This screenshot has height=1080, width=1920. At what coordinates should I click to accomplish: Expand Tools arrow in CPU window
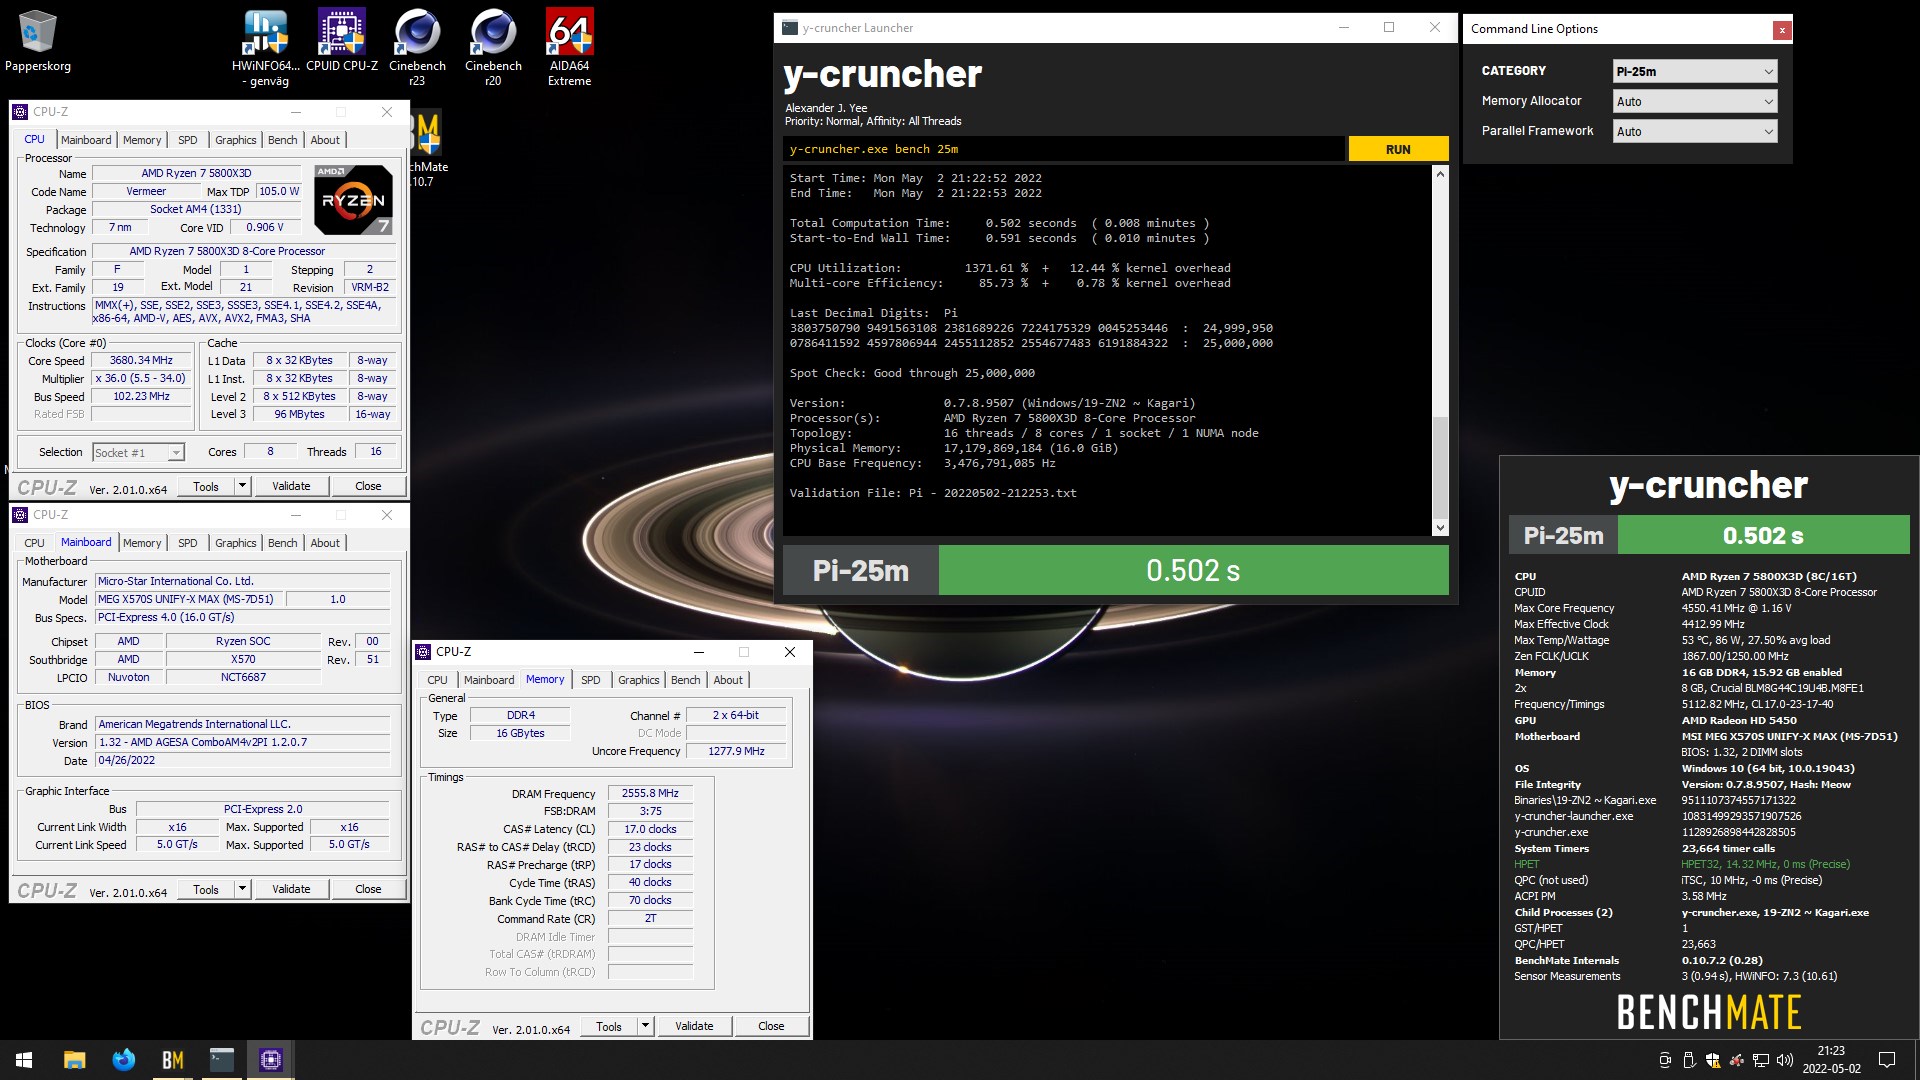coord(242,486)
